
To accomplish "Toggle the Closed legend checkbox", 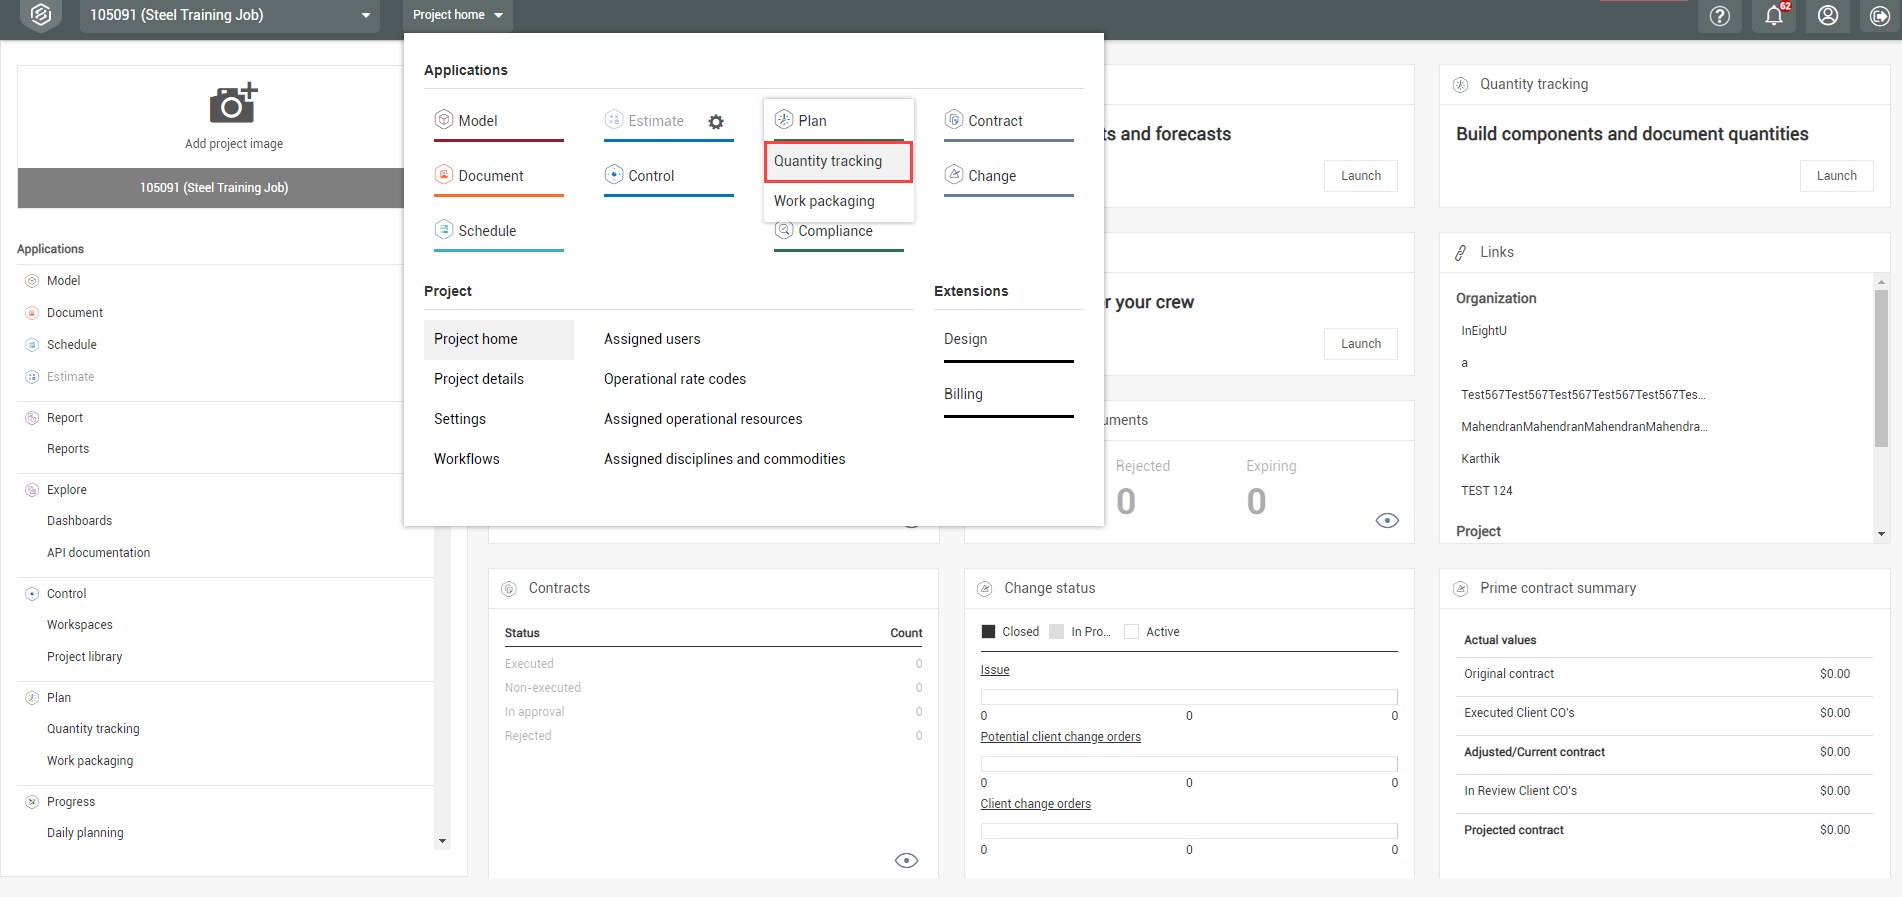I will pyautogui.click(x=988, y=632).
